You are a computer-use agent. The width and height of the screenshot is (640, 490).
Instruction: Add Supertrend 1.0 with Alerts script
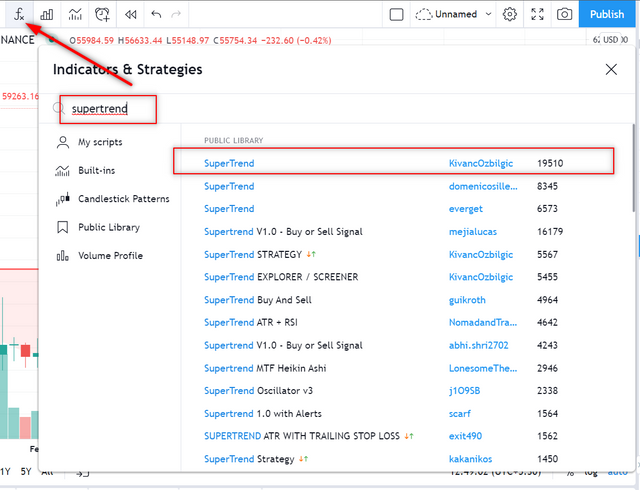click(x=393, y=414)
